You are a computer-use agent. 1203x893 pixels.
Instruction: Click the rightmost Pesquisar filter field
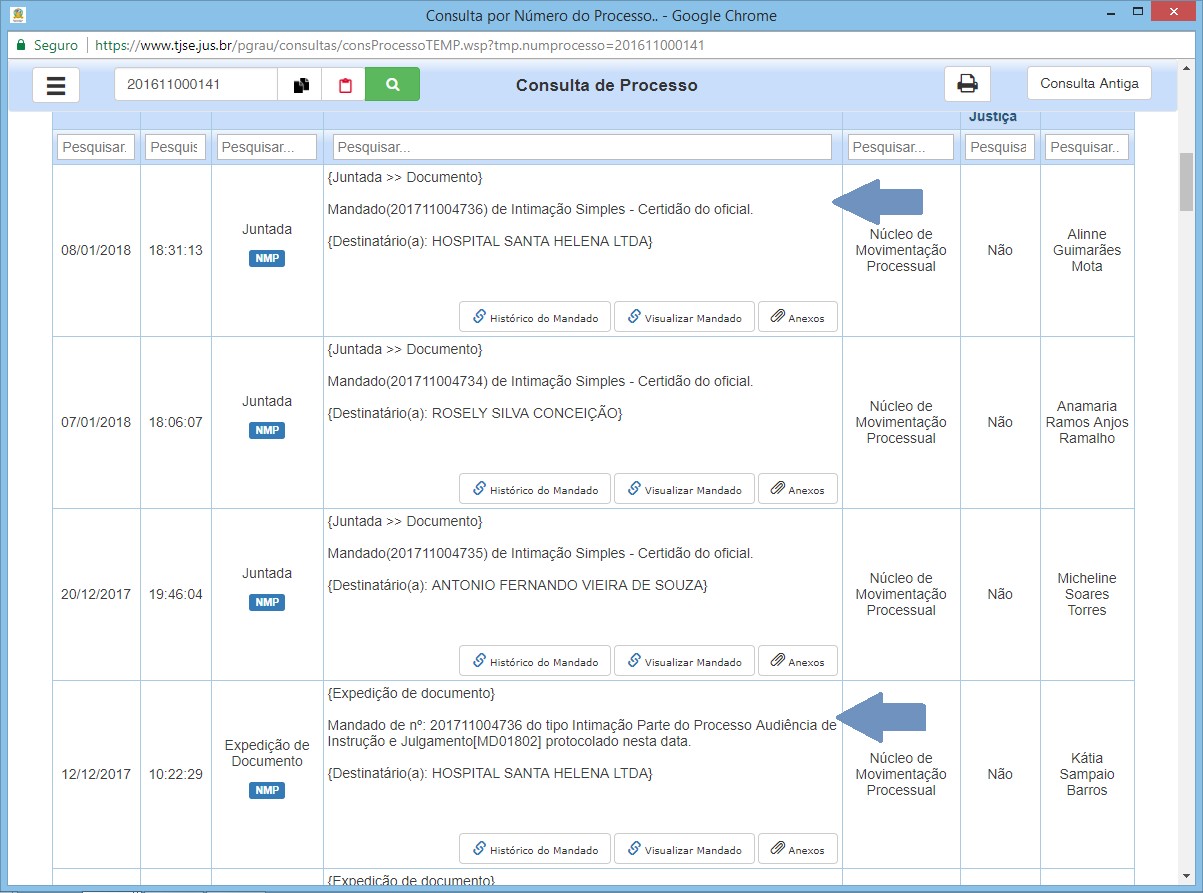[x=1086, y=147]
